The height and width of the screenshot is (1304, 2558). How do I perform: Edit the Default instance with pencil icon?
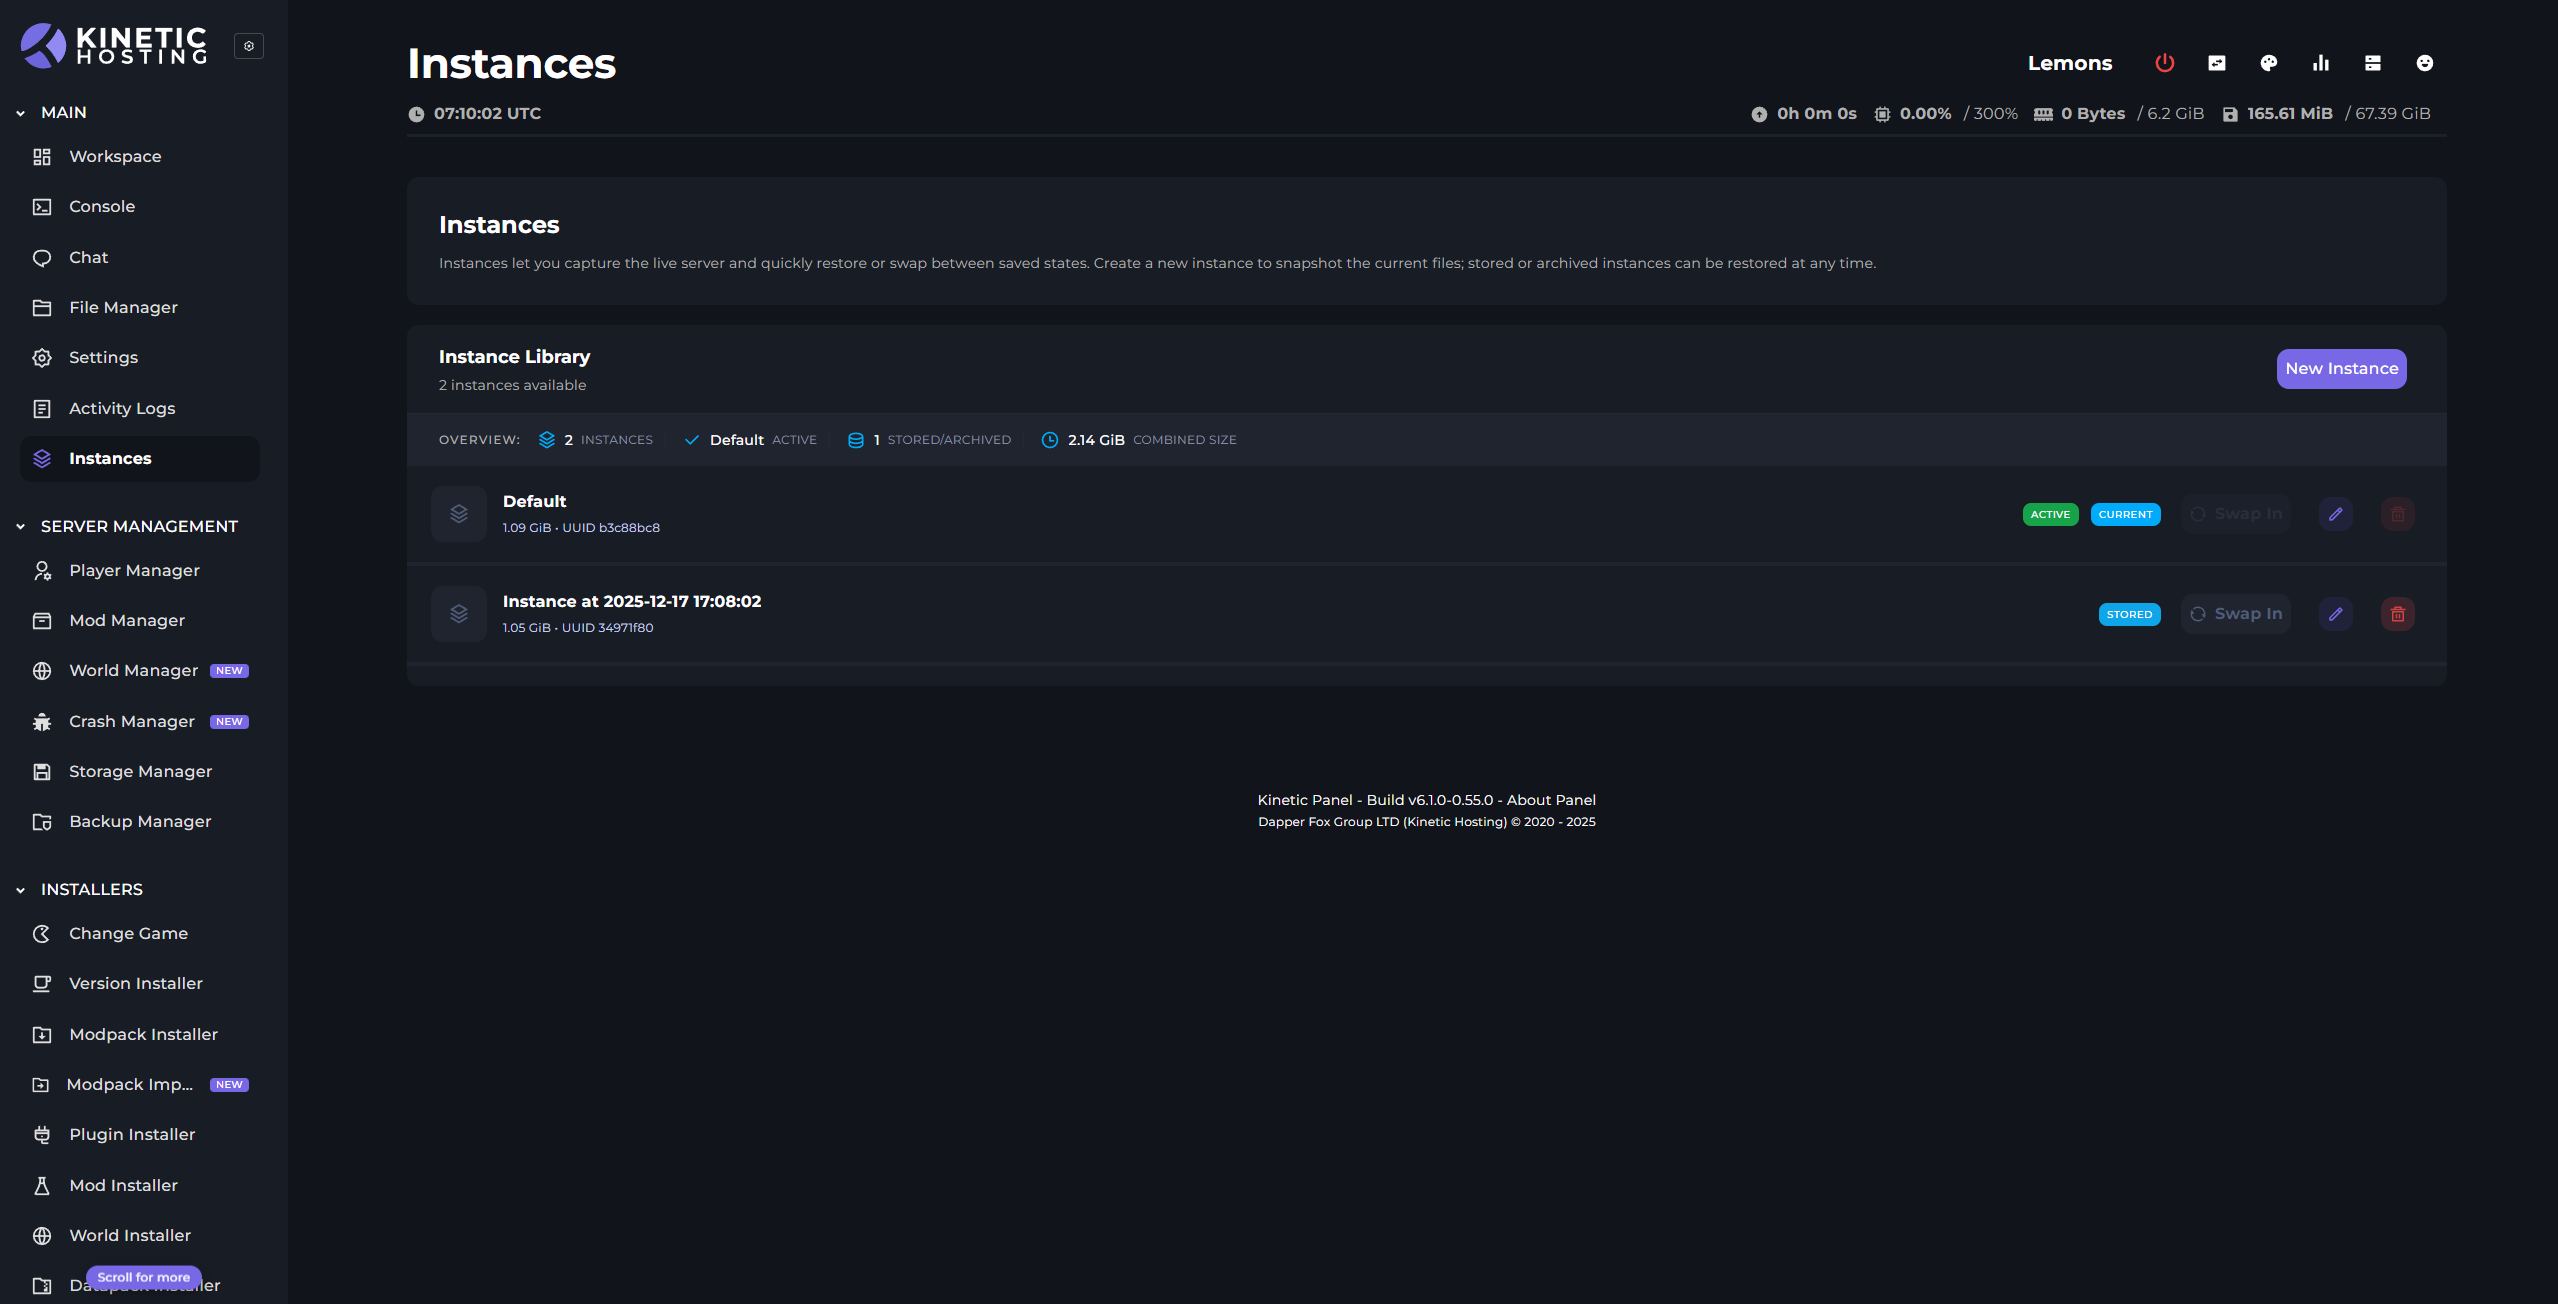point(2335,514)
